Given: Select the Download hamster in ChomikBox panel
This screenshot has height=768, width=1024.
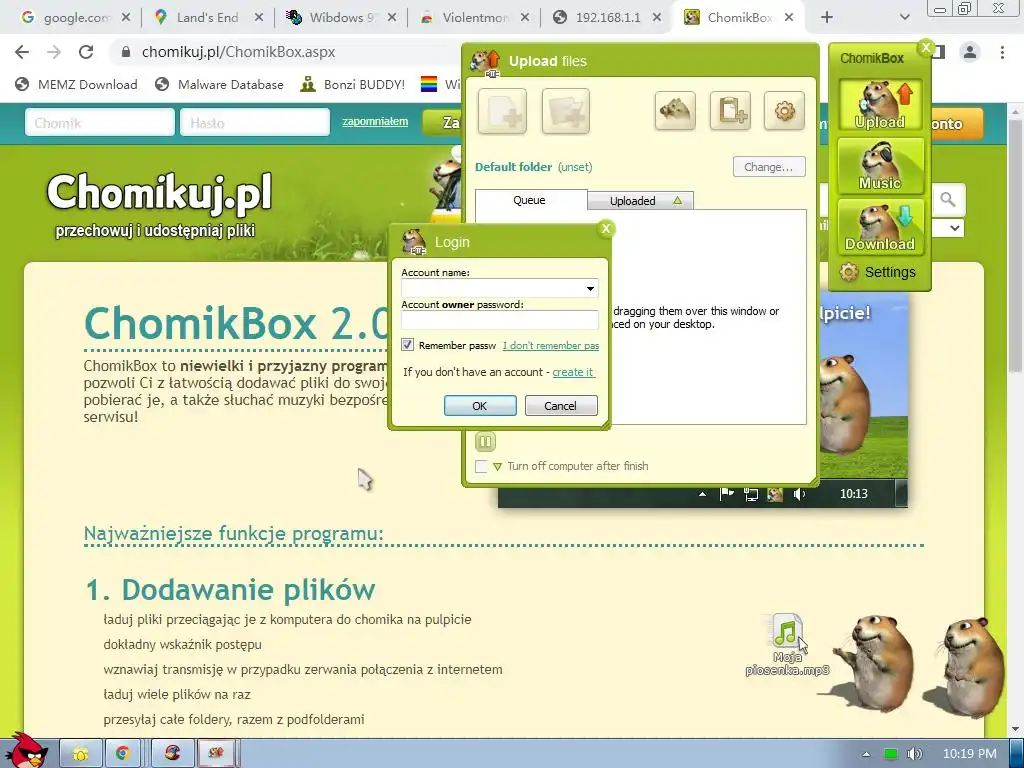Looking at the screenshot, I should (x=880, y=227).
